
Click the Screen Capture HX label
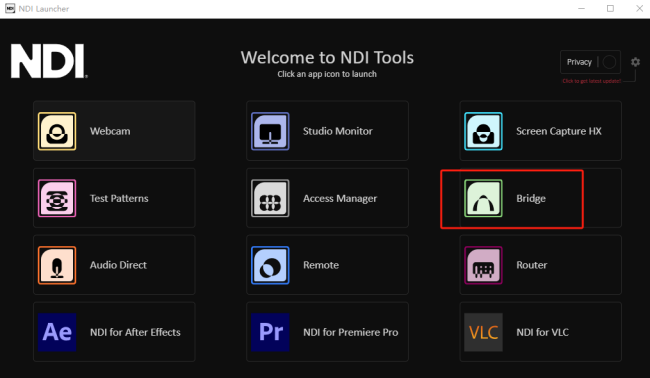click(x=558, y=131)
